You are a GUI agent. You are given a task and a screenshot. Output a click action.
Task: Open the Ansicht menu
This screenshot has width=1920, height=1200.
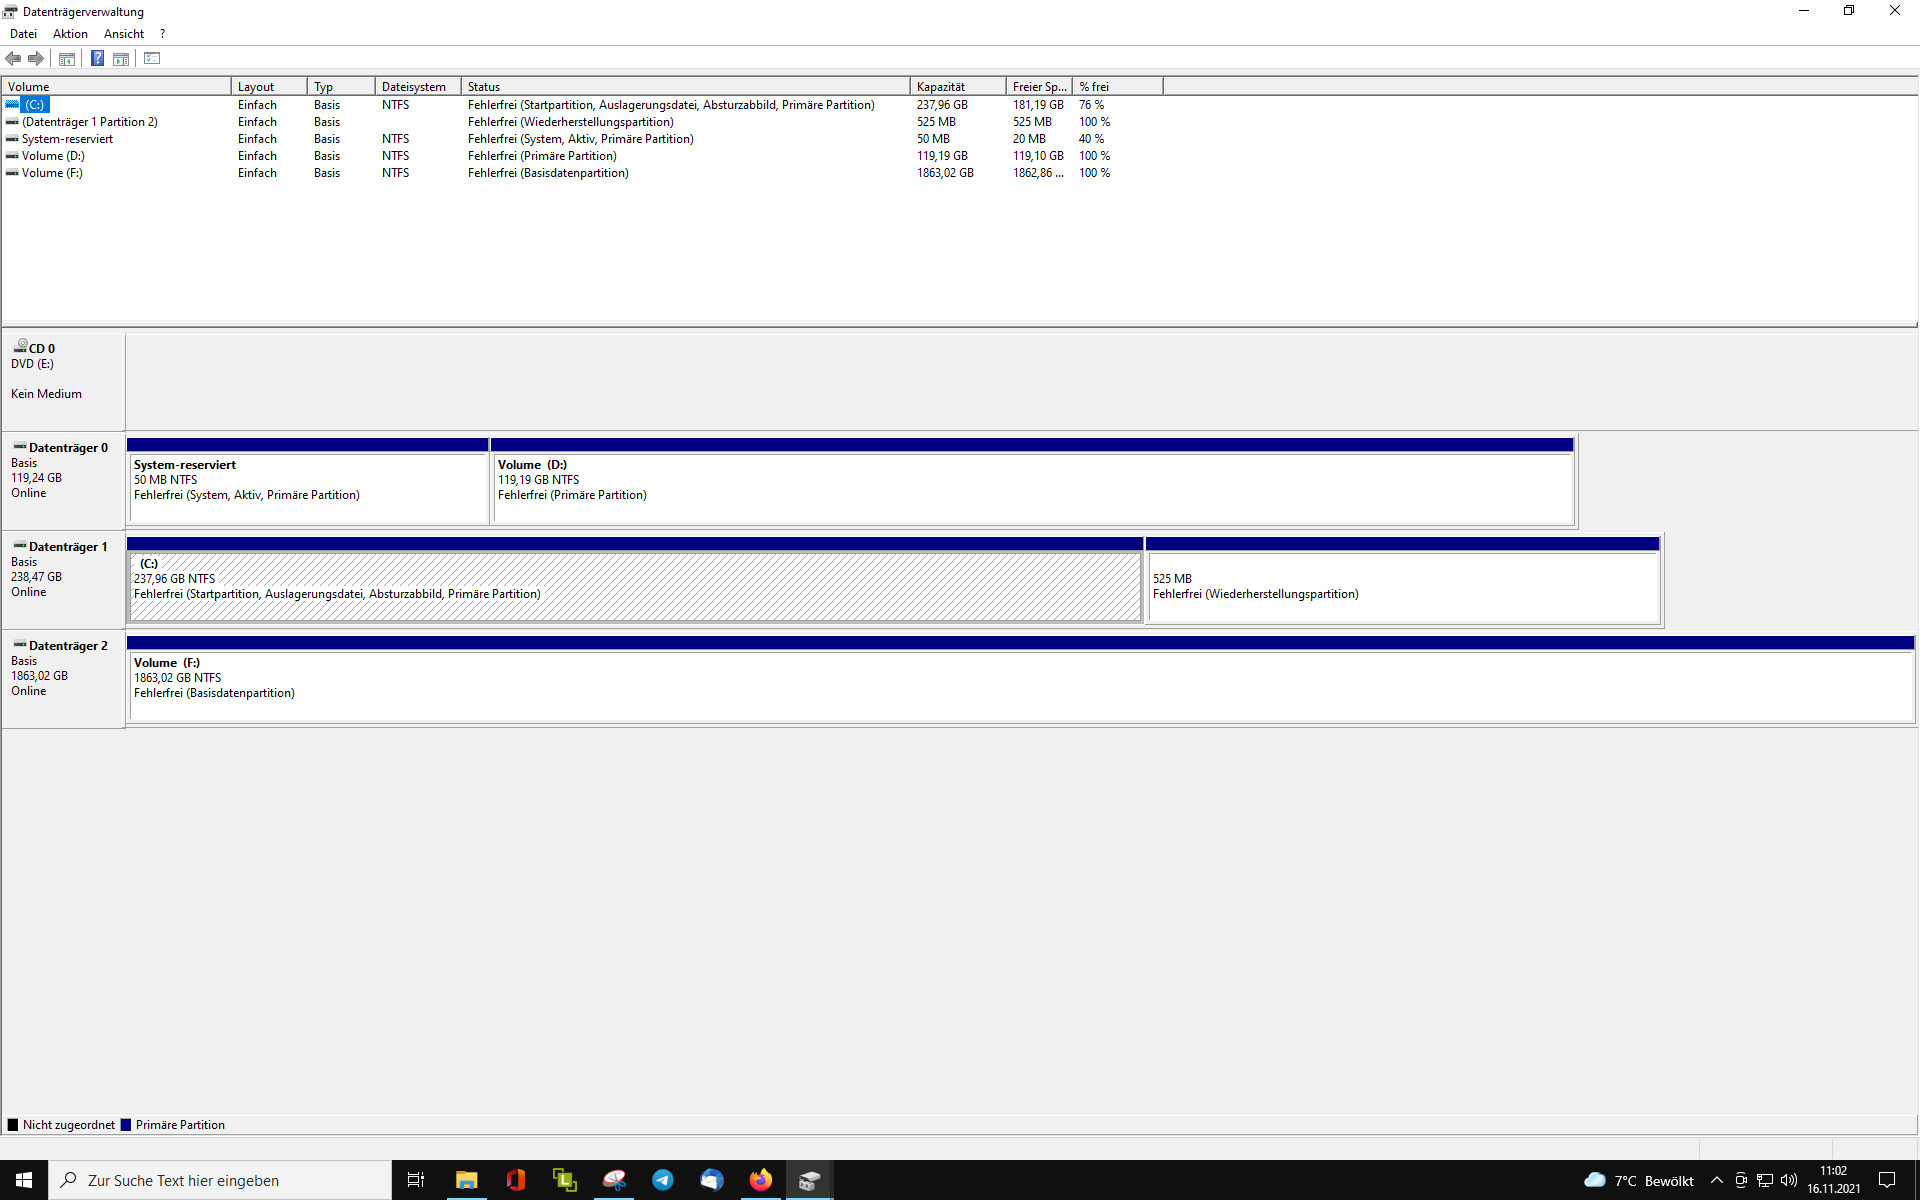124,34
